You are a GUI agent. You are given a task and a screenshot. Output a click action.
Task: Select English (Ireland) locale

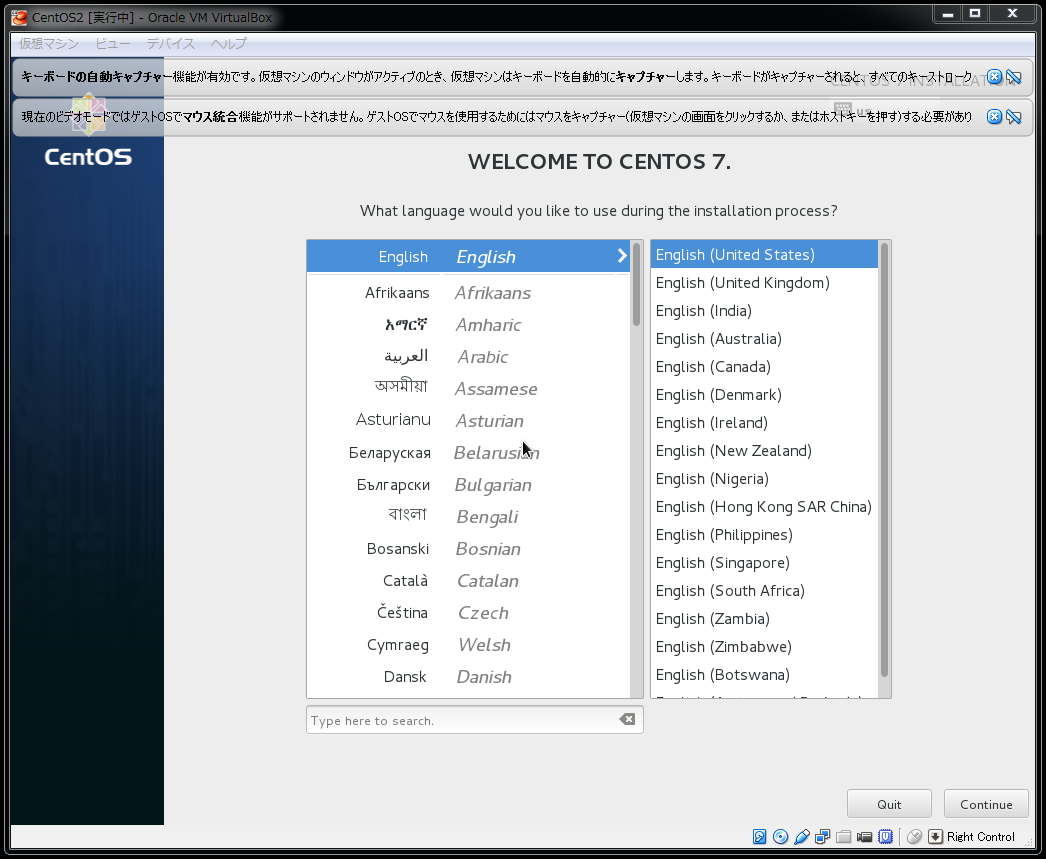click(x=764, y=423)
